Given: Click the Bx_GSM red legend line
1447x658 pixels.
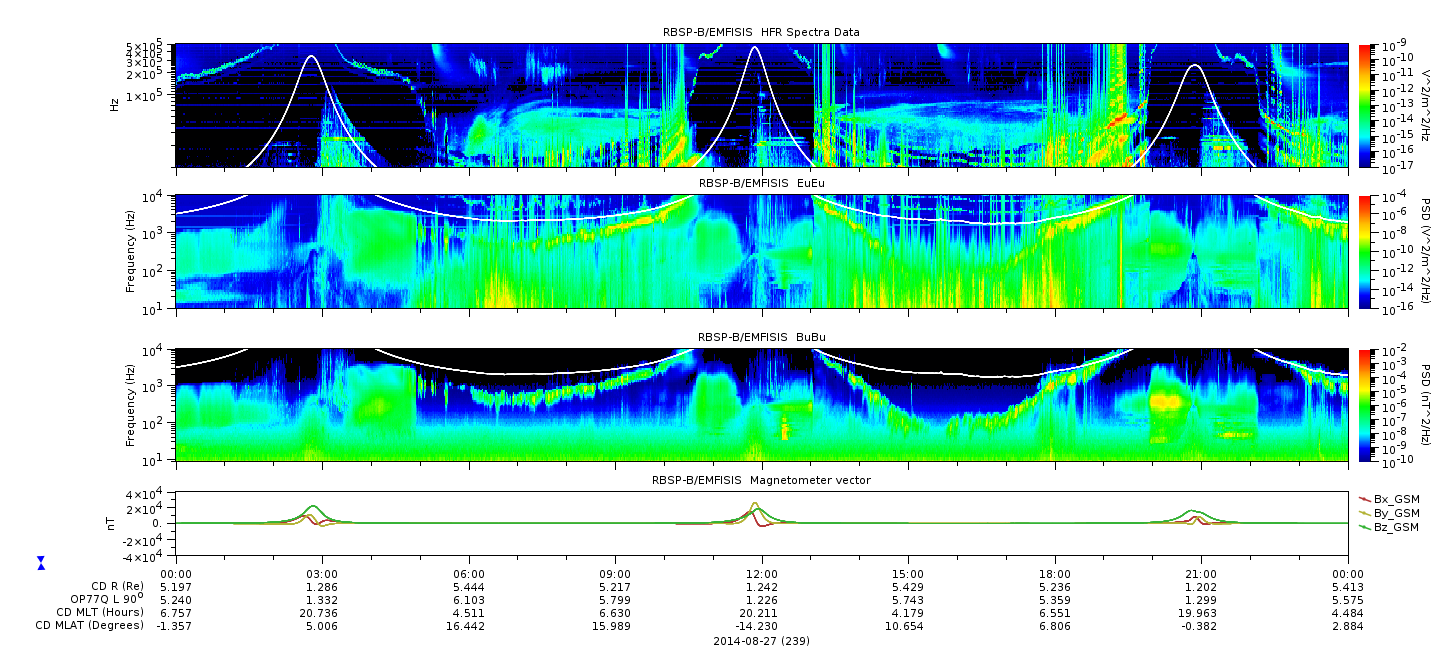Looking at the screenshot, I should pyautogui.click(x=1365, y=499).
